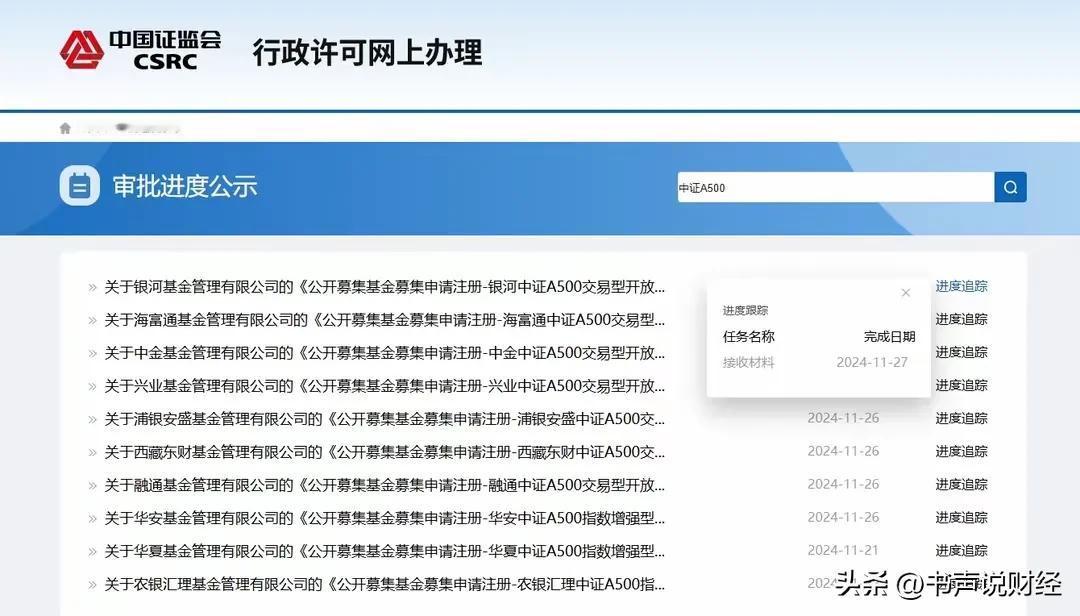This screenshot has height=616, width=1080.
Task: Open the 浦银安盛基金 application entry
Action: point(384,419)
